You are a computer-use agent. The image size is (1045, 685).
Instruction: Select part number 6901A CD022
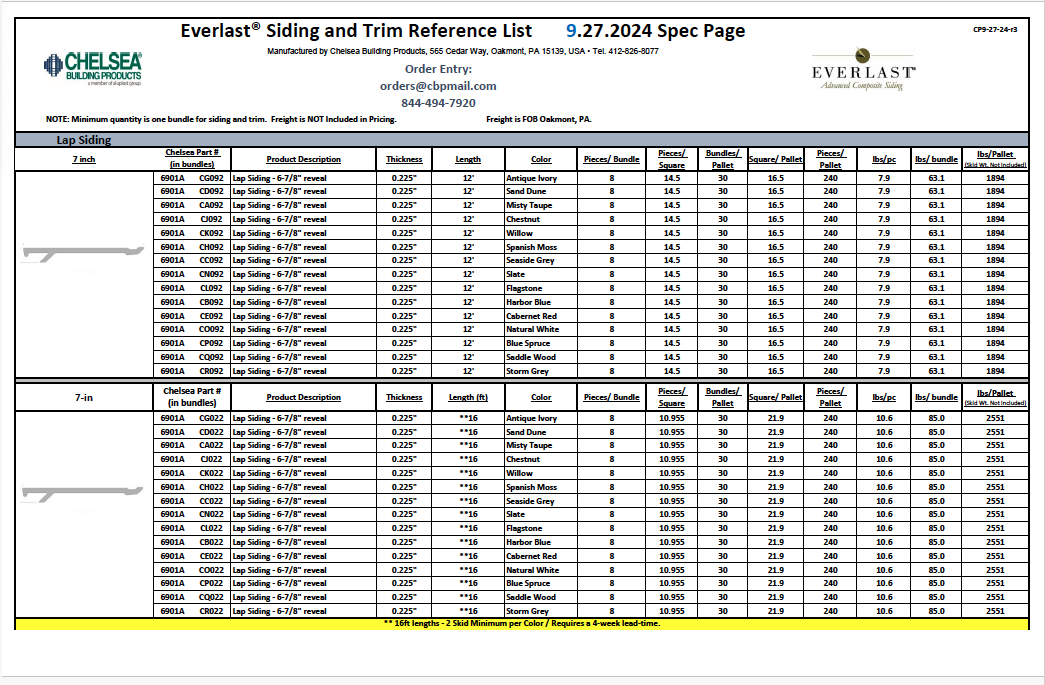click(192, 432)
